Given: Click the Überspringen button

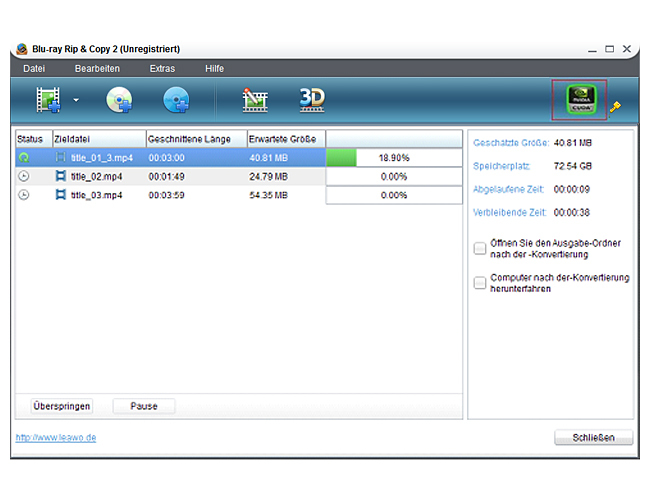Looking at the screenshot, I should [62, 406].
